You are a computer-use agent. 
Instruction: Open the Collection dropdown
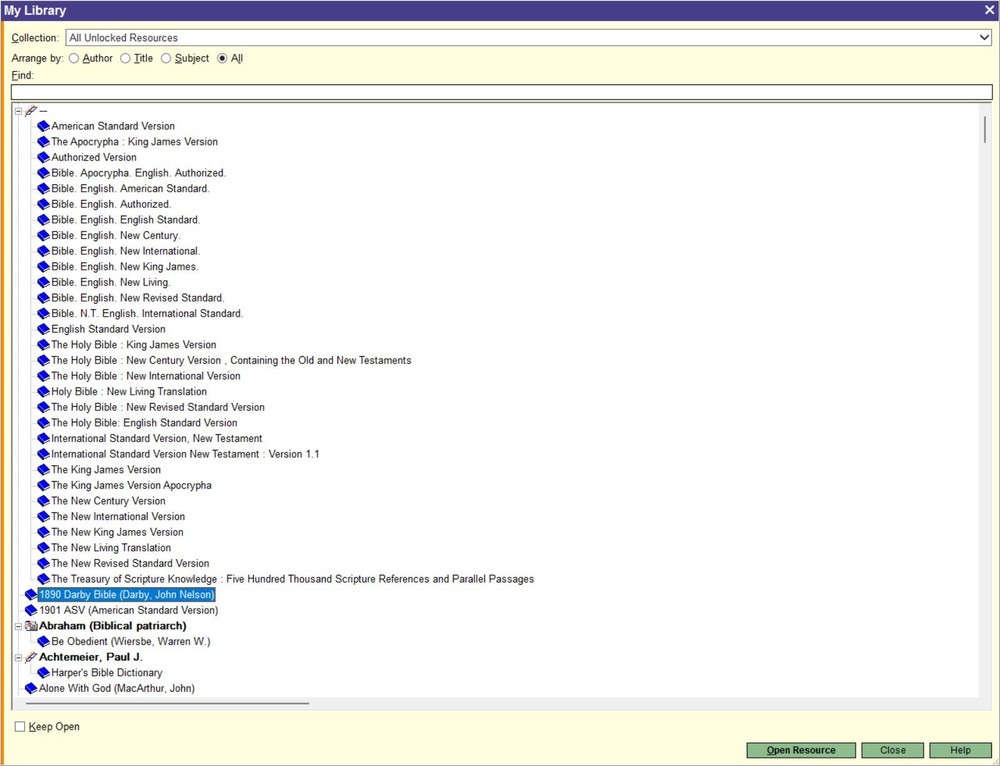point(984,38)
